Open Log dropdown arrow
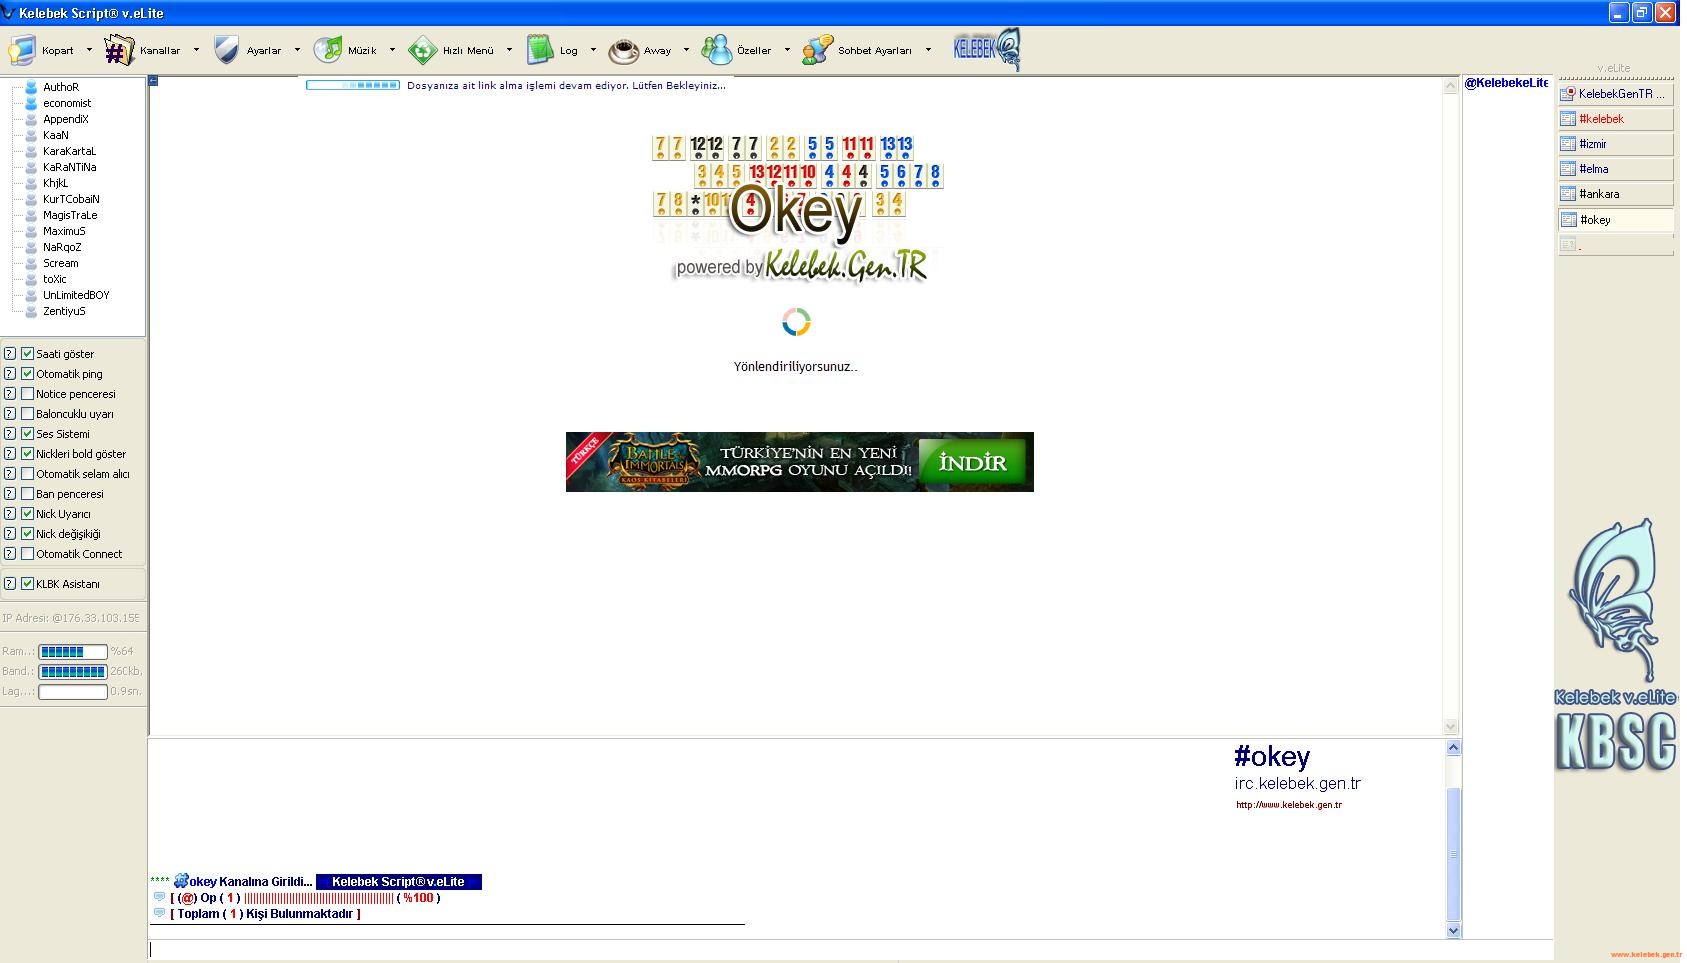Viewport: 1687px width, 963px height. pos(593,50)
